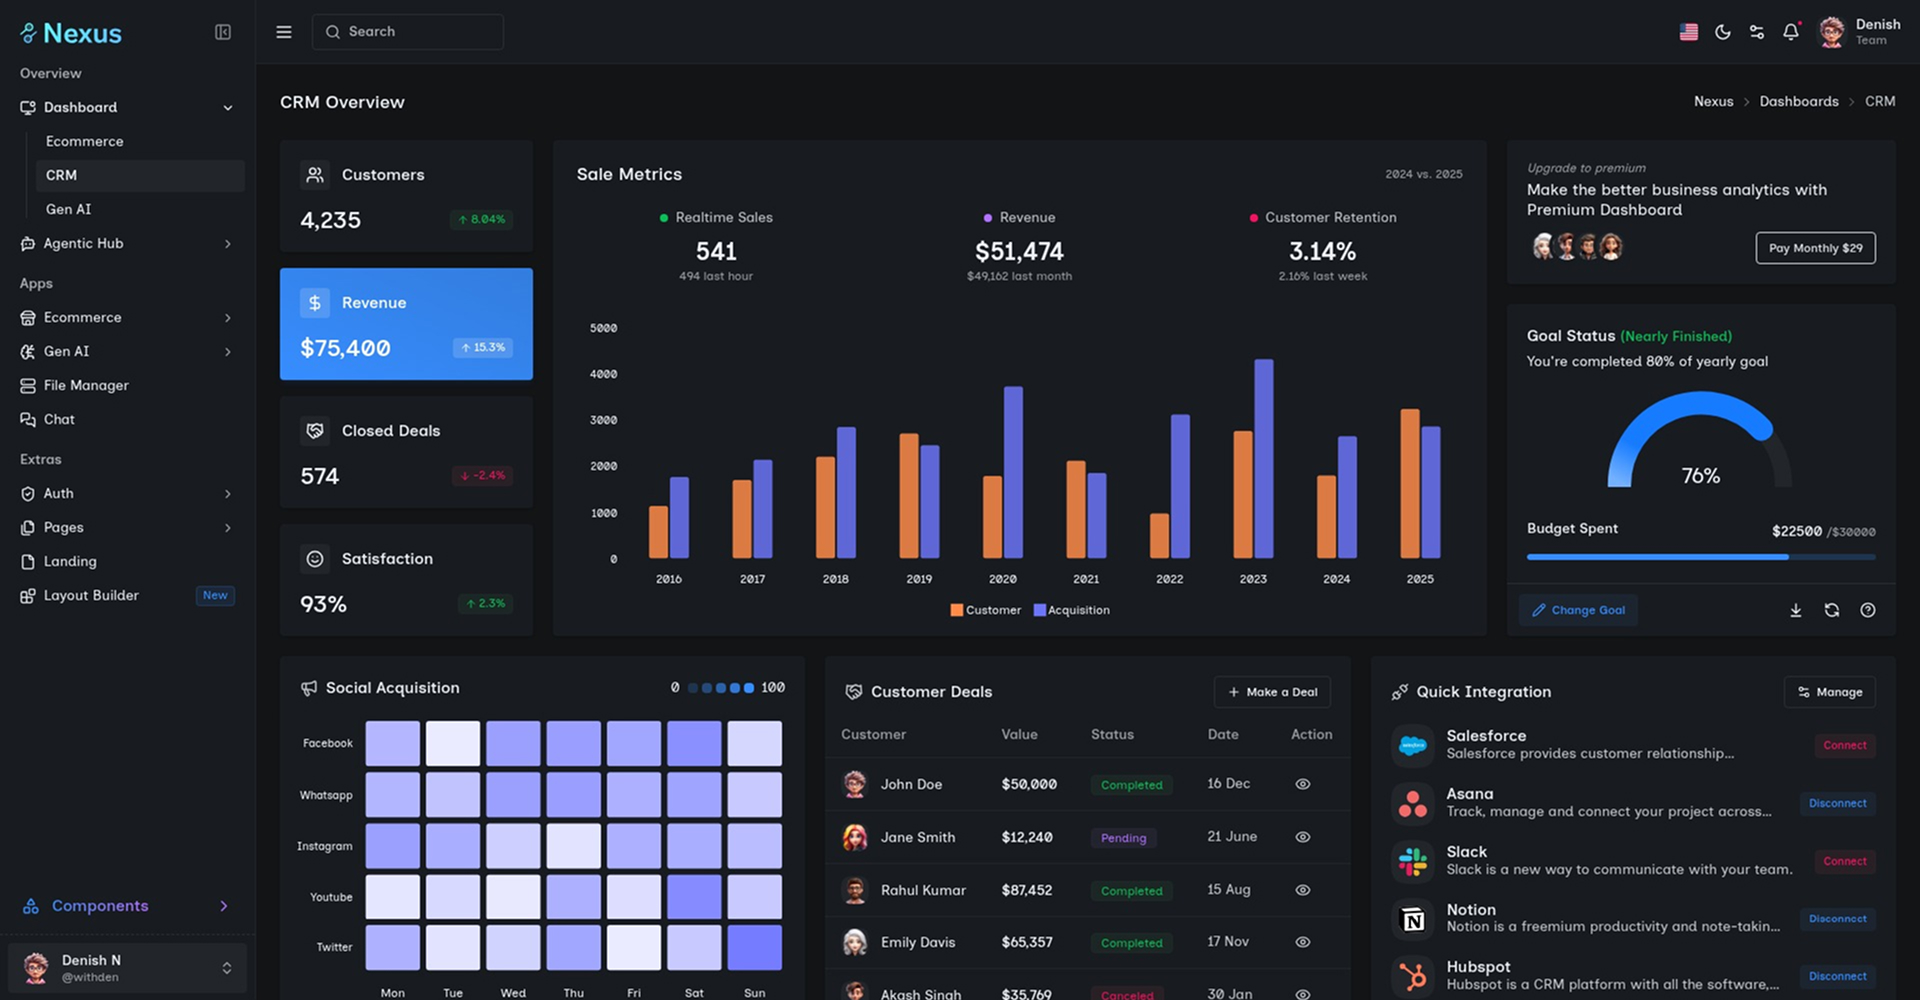This screenshot has width=1920, height=1000.
Task: Refresh the goal status card
Action: point(1832,610)
